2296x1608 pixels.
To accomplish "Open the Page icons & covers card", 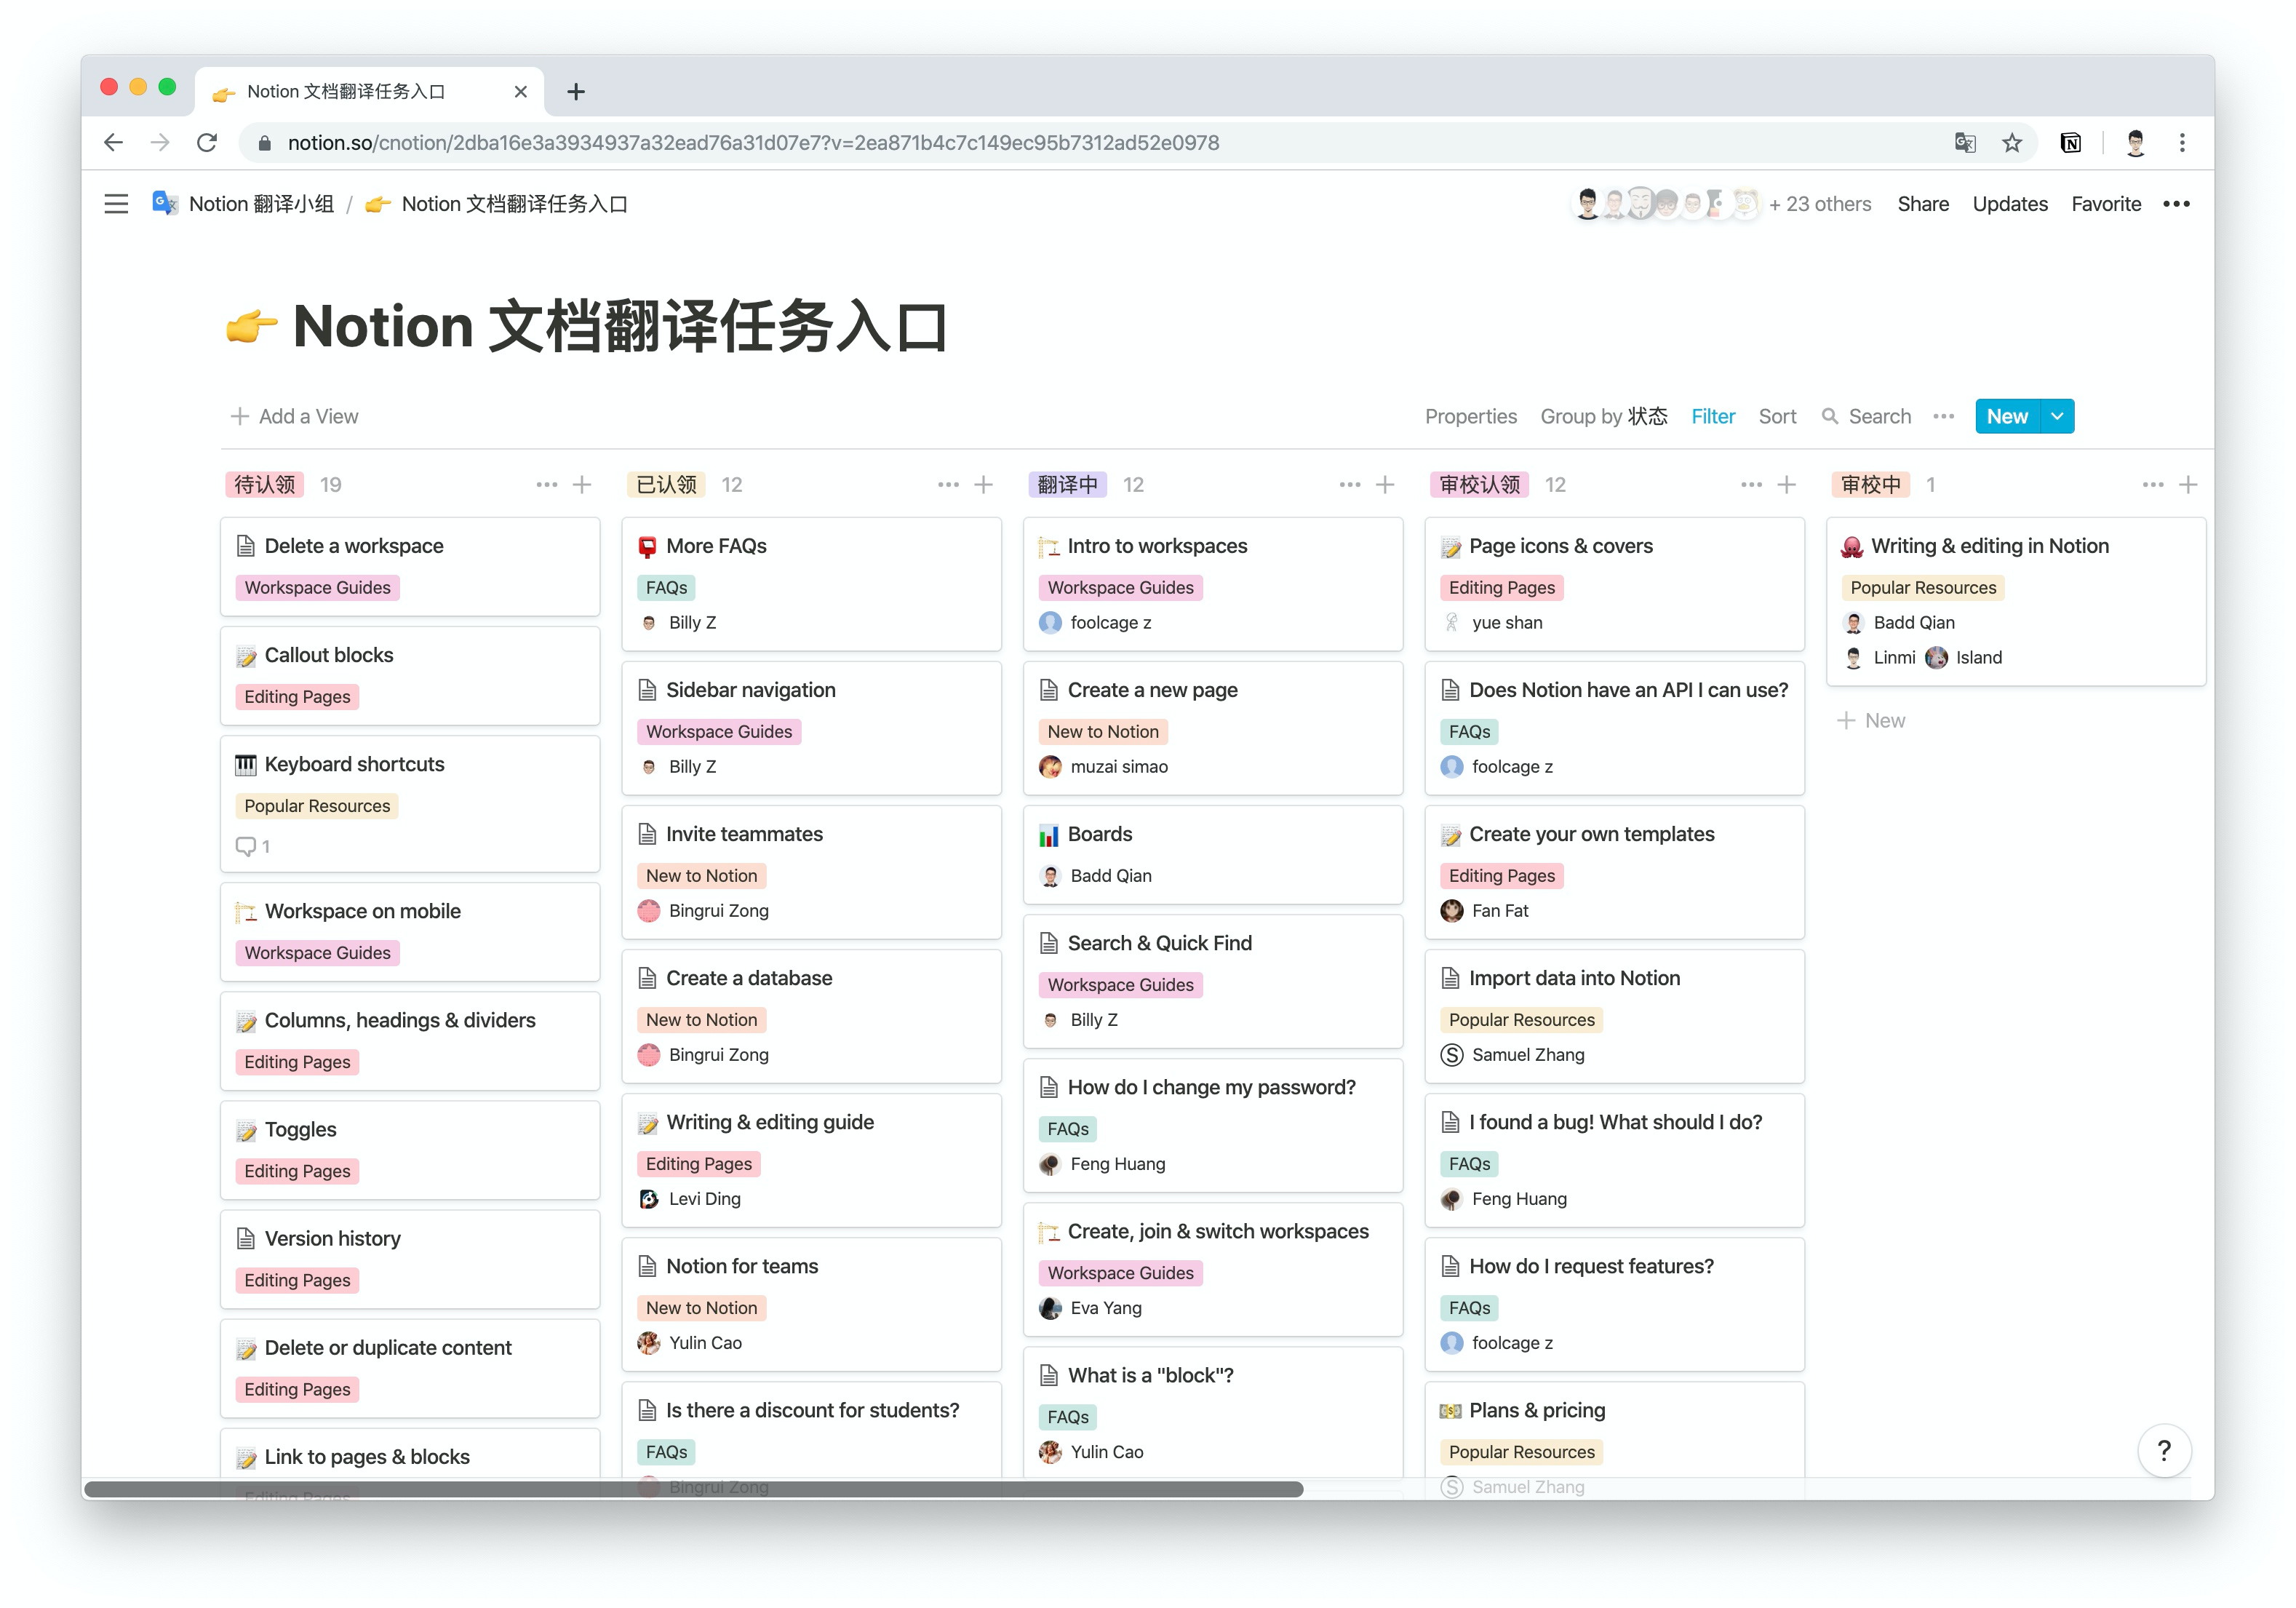I will (1614, 583).
